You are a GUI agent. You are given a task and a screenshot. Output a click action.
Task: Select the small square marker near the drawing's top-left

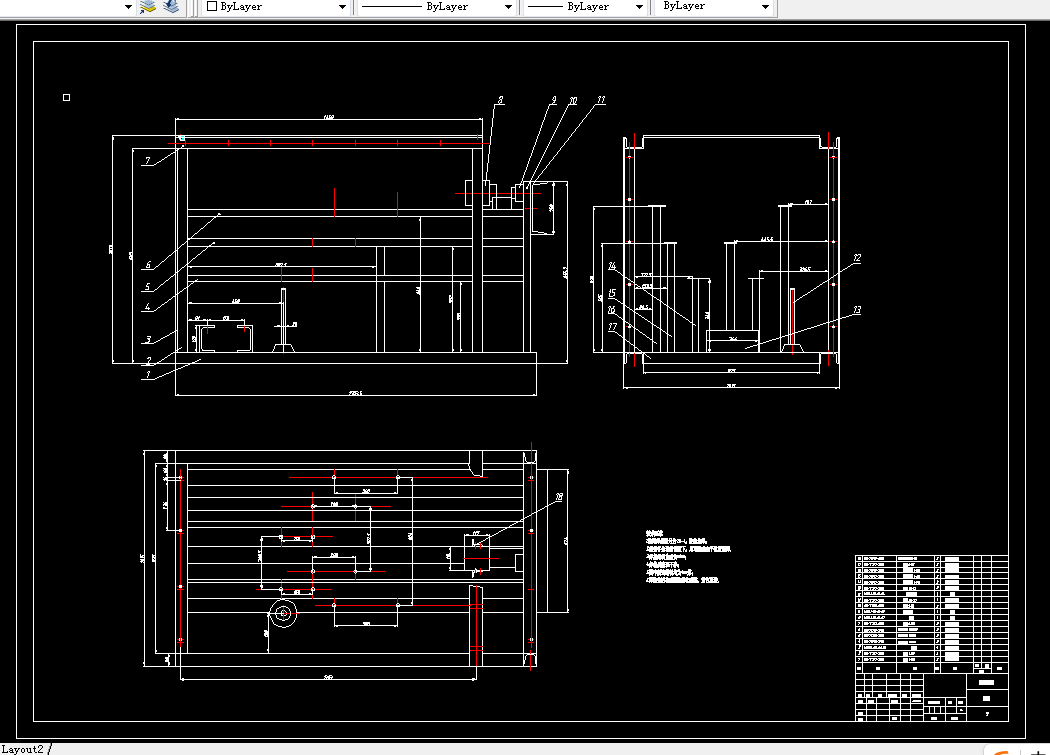click(66, 98)
